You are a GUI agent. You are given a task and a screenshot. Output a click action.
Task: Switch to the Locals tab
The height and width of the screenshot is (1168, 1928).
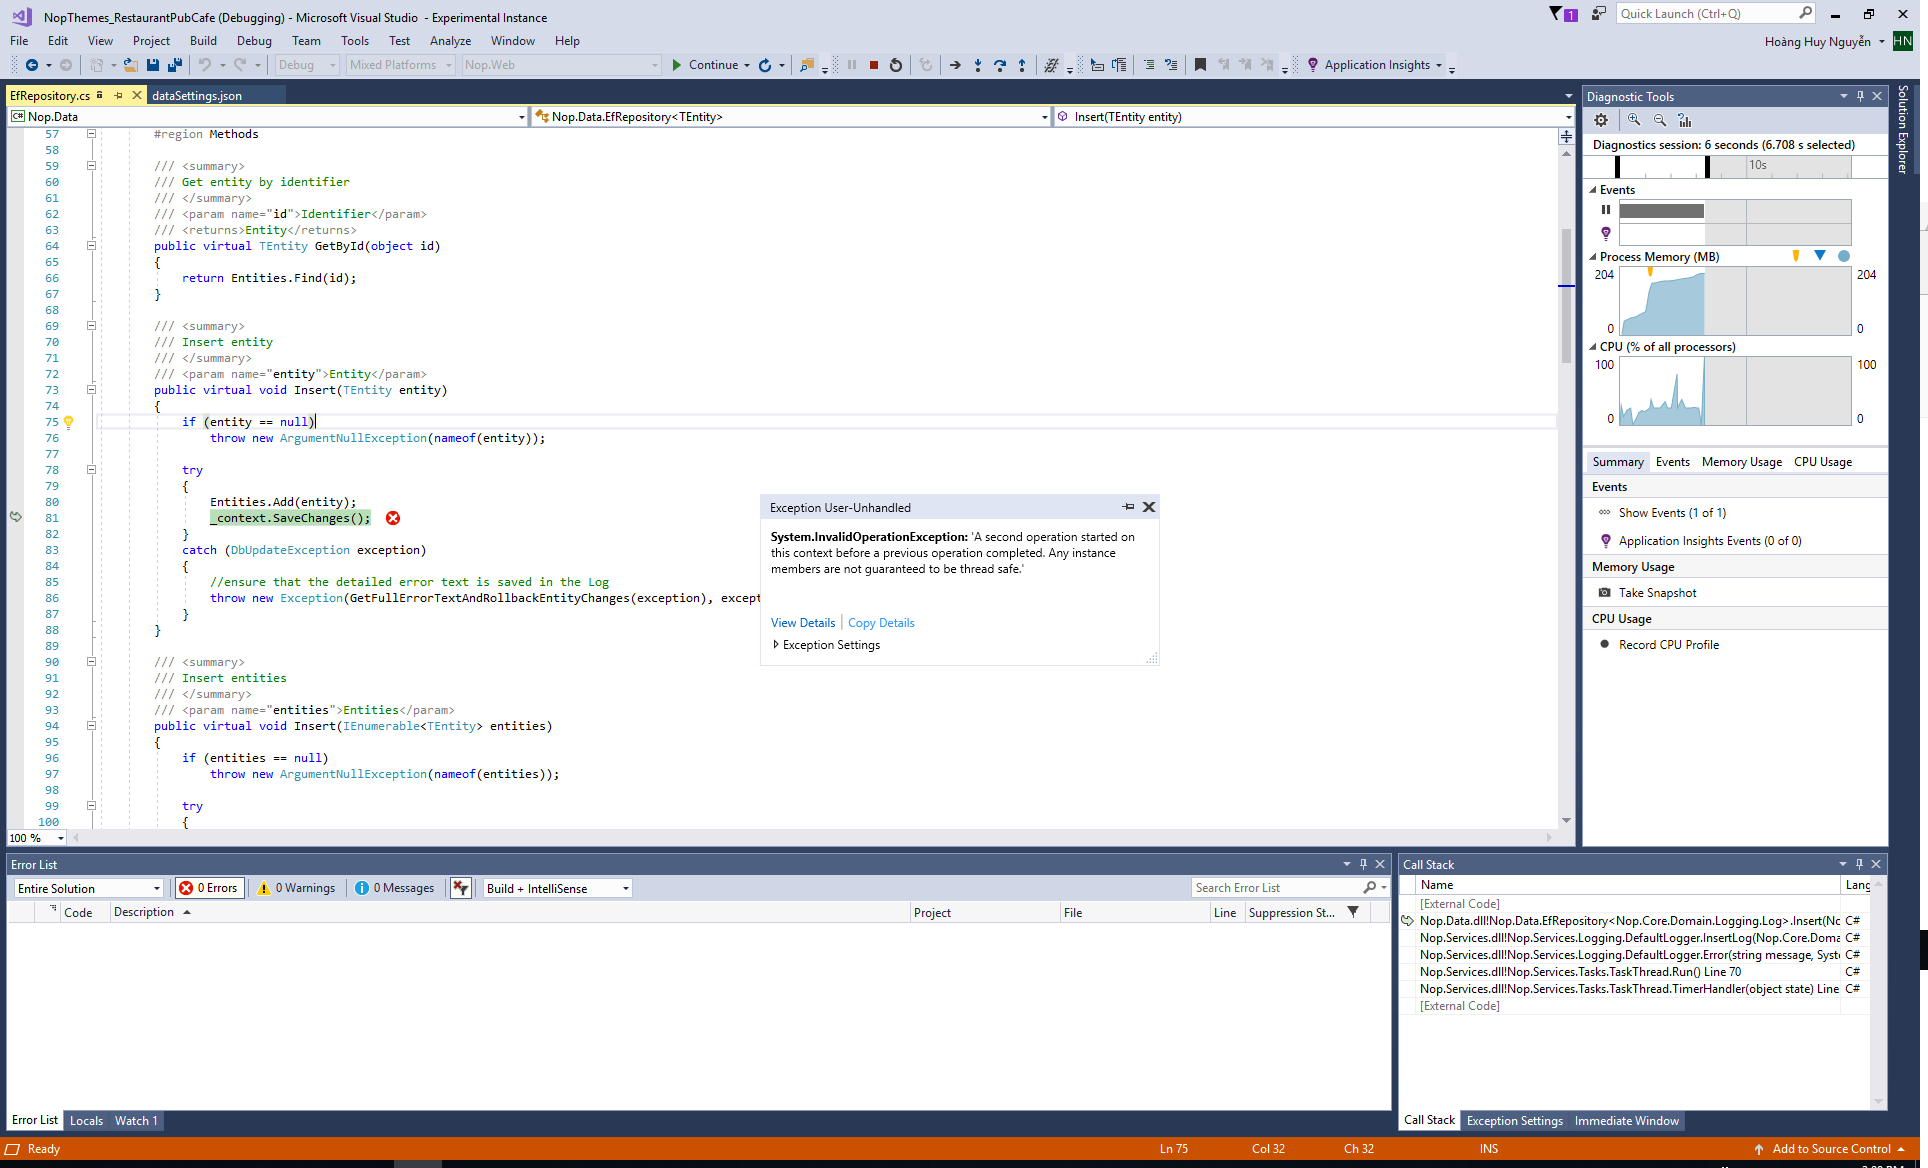86,1121
